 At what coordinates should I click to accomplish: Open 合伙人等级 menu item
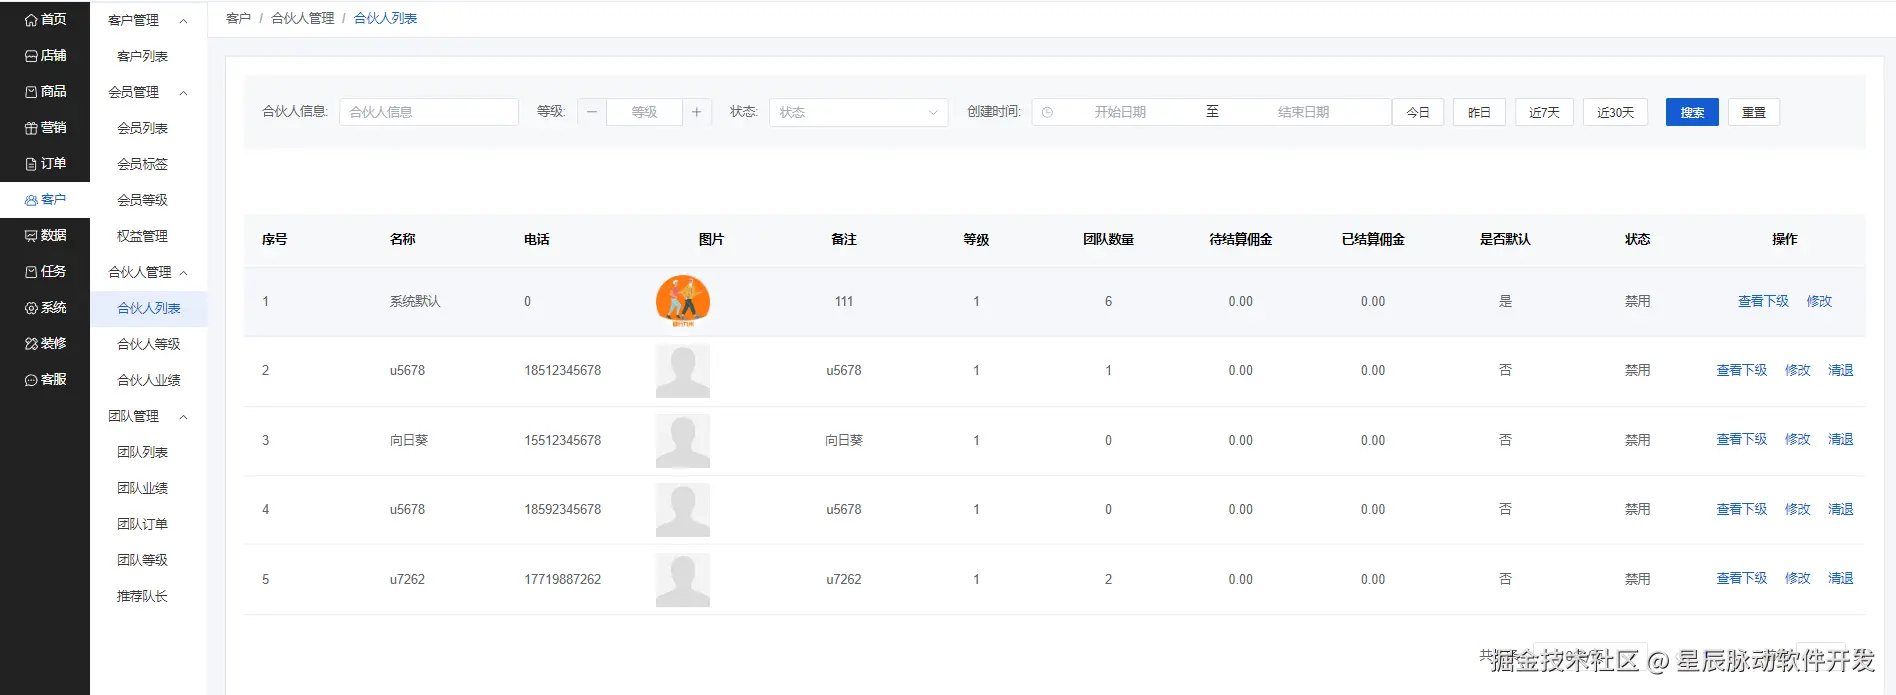149,344
